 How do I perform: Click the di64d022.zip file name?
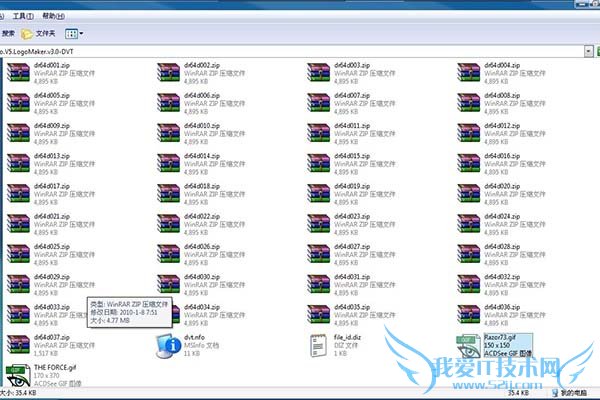click(202, 217)
